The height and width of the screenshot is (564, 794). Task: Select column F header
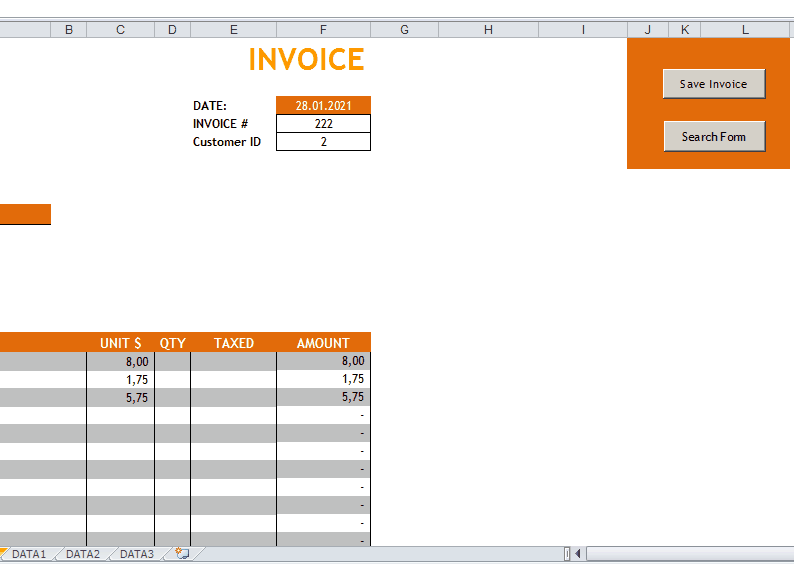(323, 30)
